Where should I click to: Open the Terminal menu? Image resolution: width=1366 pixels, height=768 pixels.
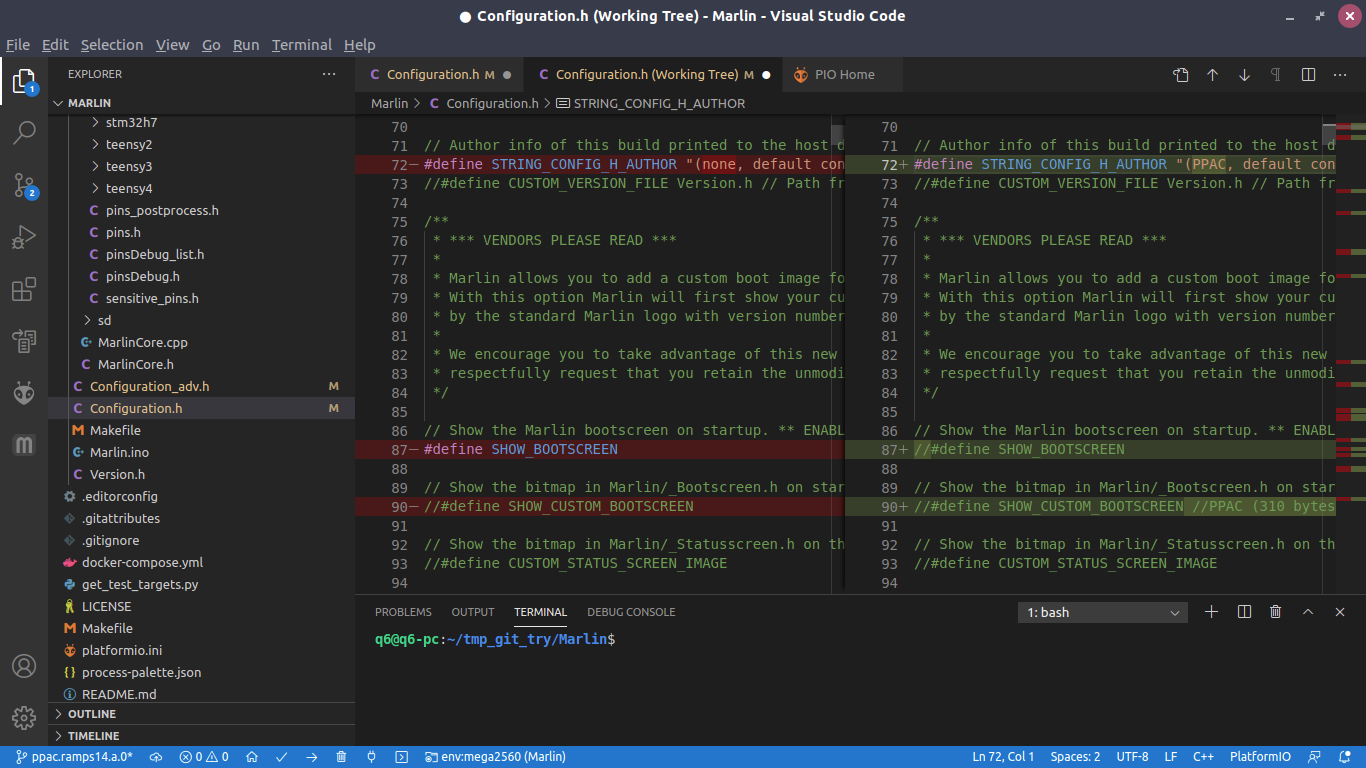(x=302, y=45)
